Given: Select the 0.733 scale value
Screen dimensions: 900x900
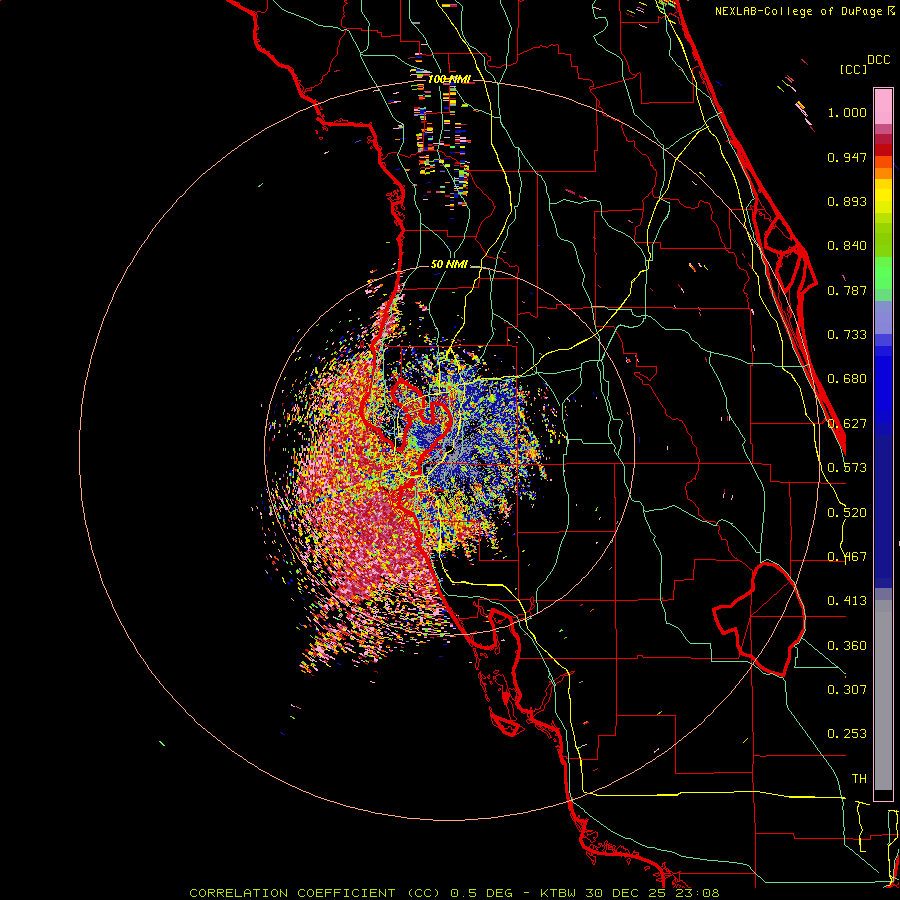Looking at the screenshot, I should point(847,335).
